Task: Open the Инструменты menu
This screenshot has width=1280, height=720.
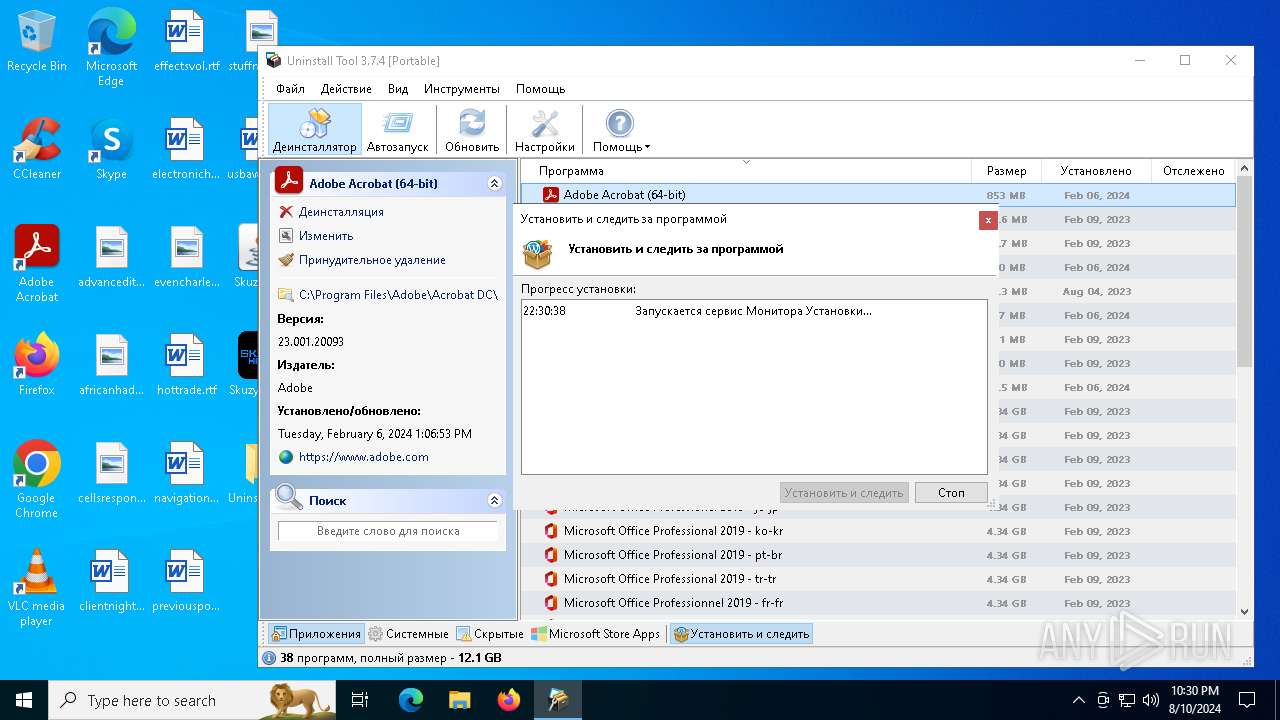Action: pos(461,89)
